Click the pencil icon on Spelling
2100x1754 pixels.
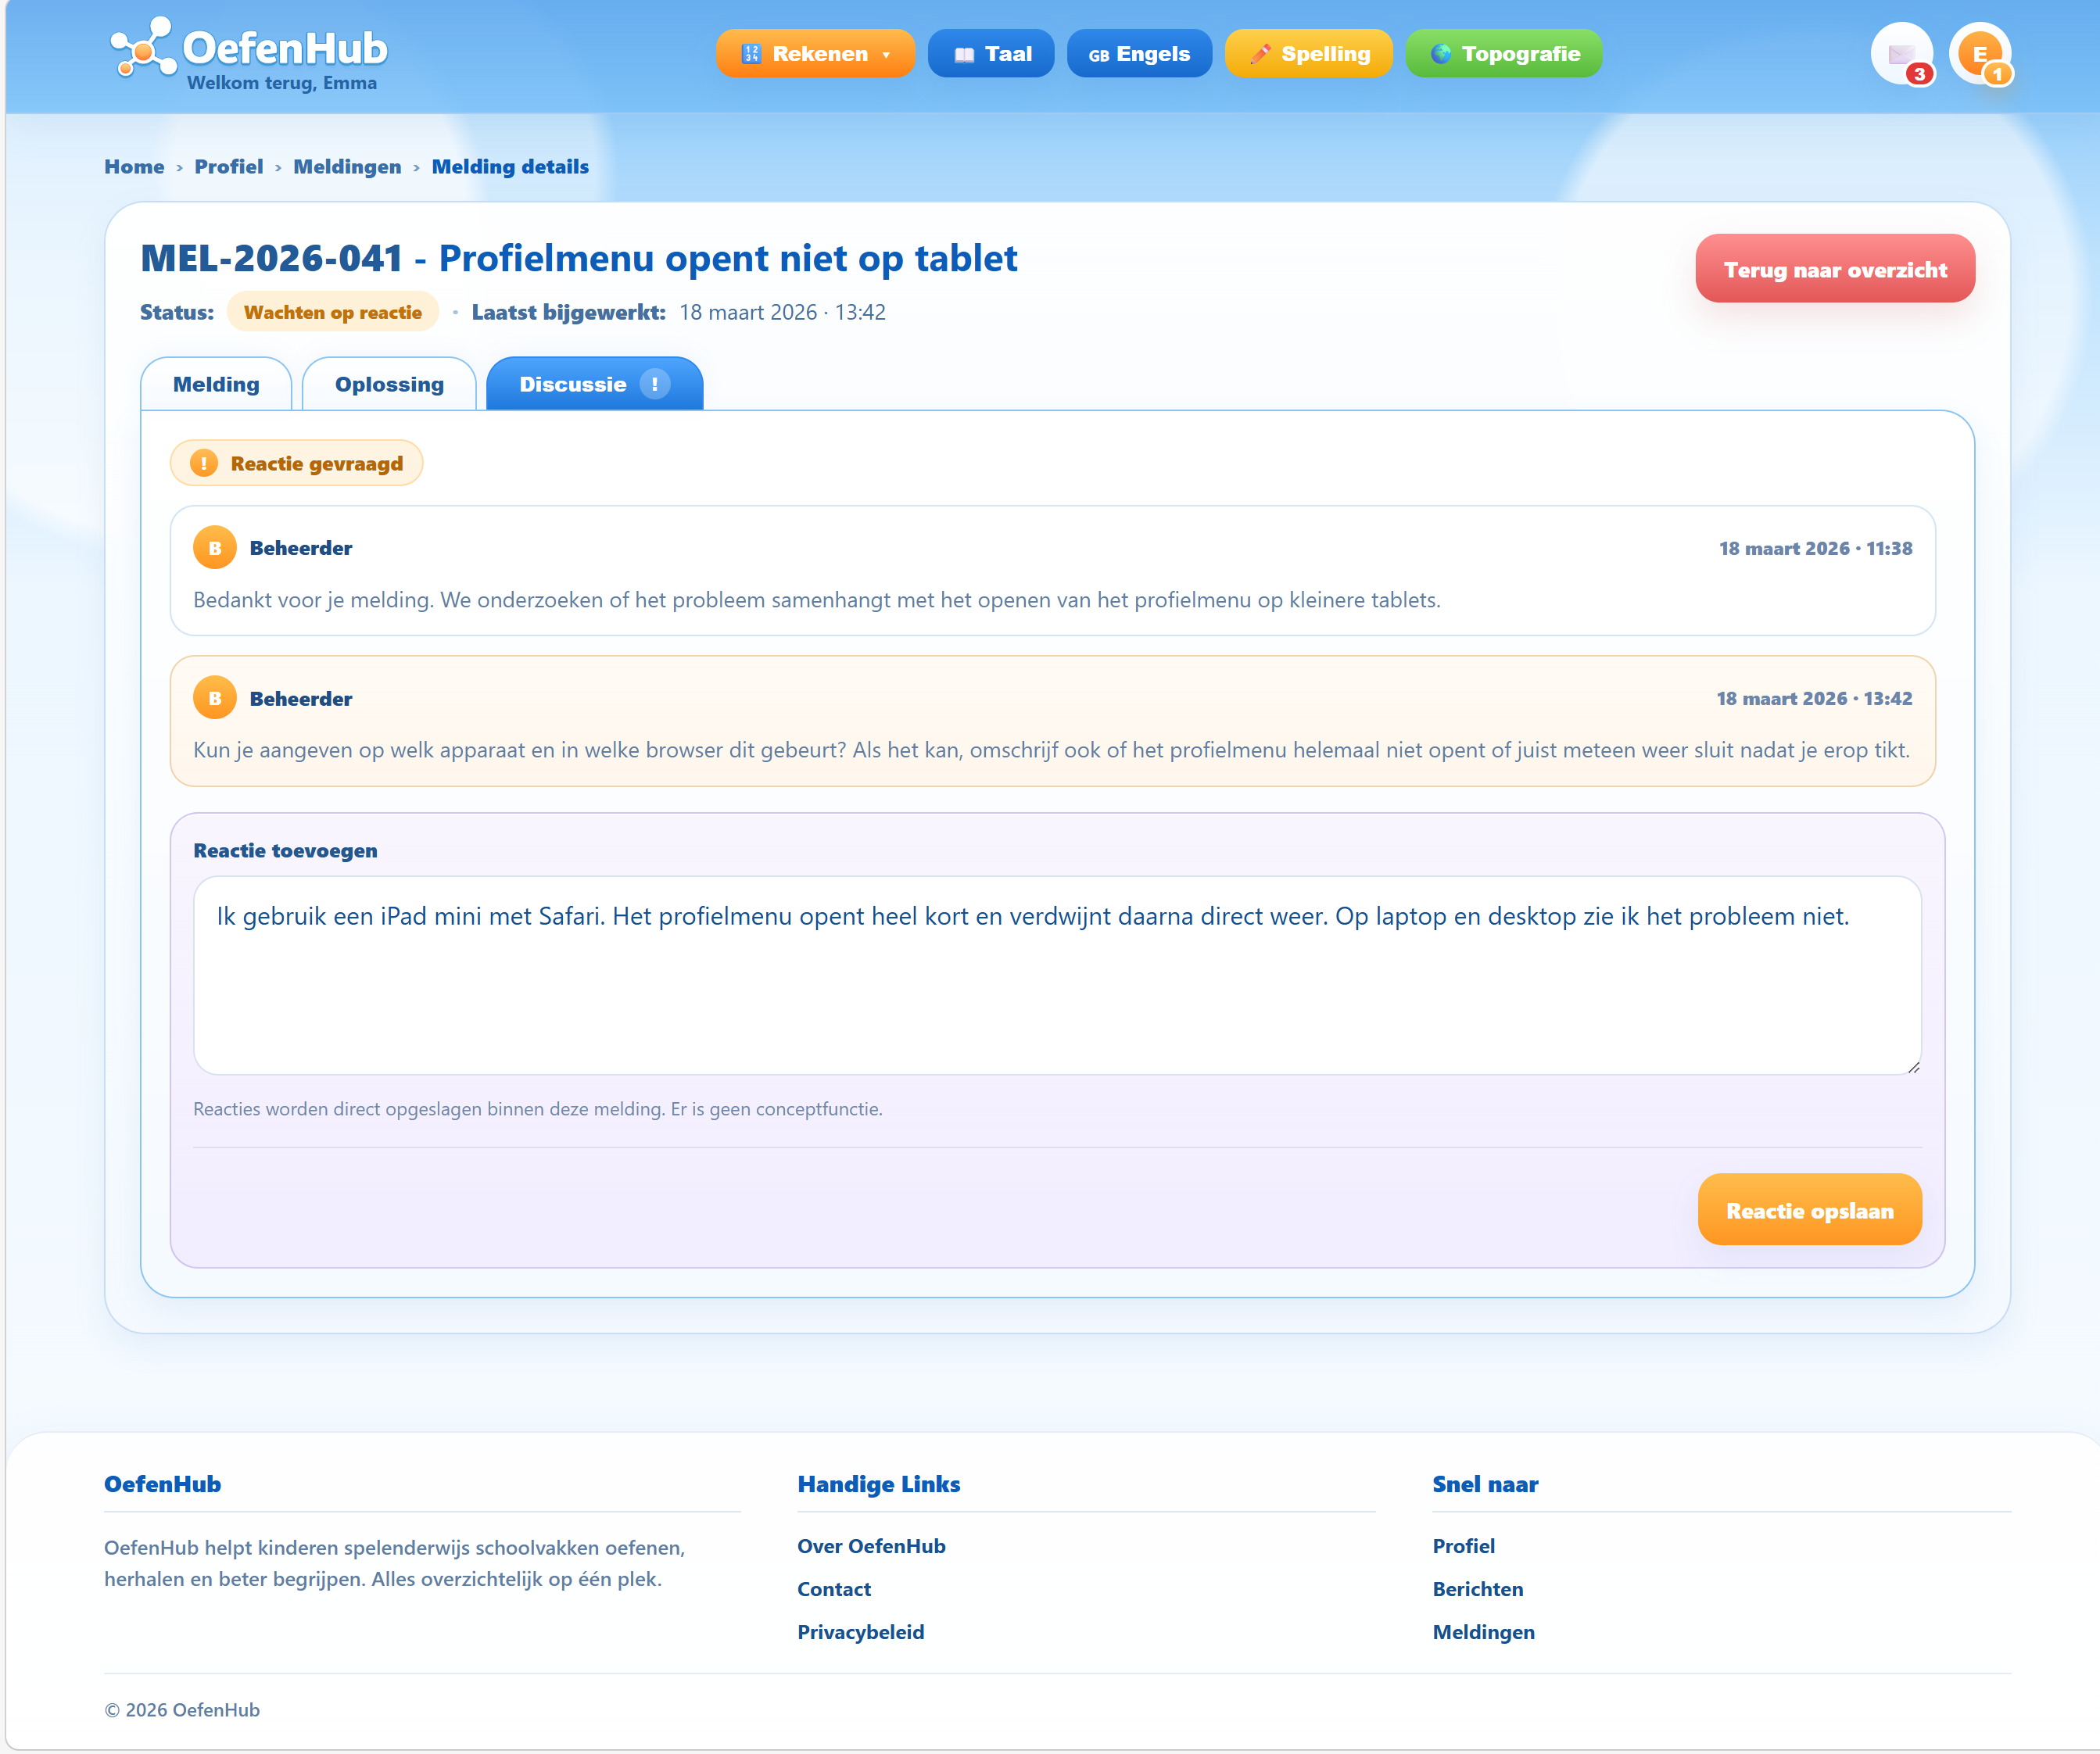click(1260, 54)
